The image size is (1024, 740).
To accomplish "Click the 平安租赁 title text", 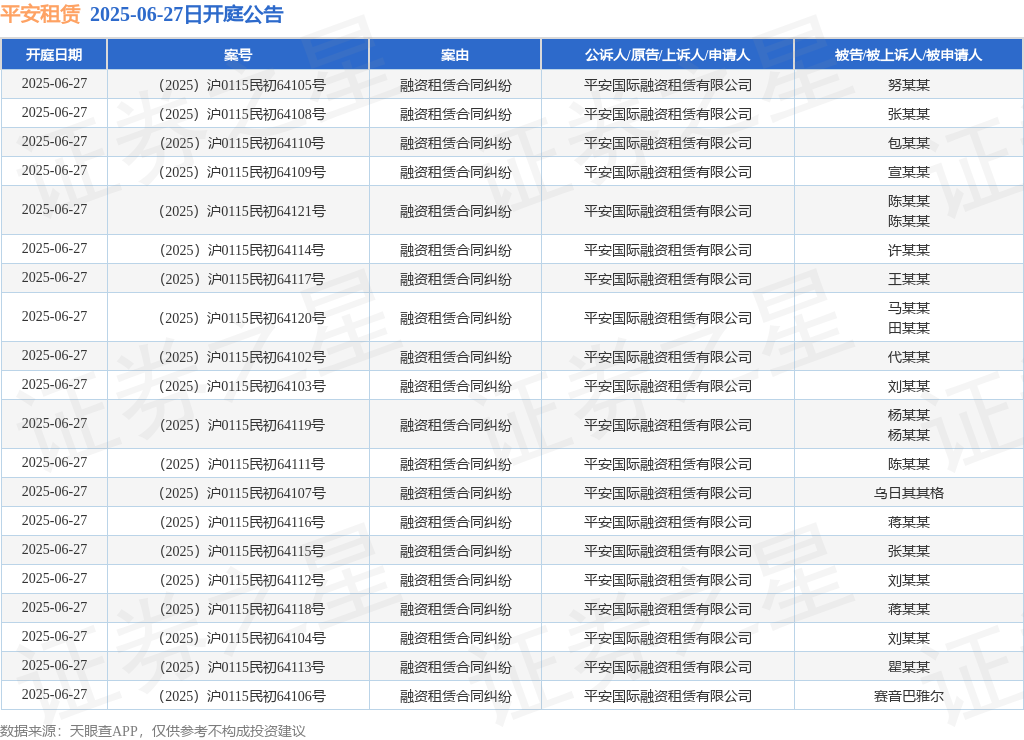I will coord(40,14).
